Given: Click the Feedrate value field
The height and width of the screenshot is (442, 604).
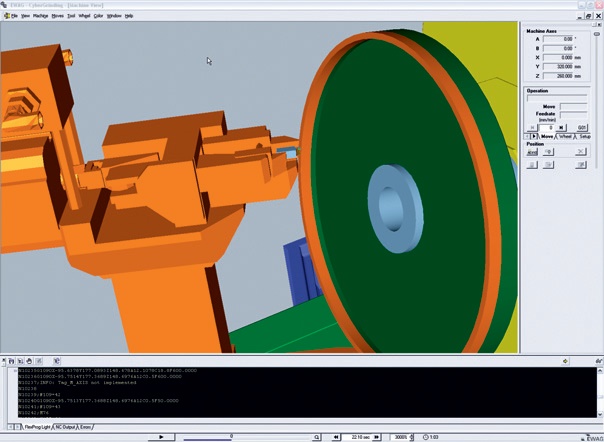Looking at the screenshot, I should 573,115.
